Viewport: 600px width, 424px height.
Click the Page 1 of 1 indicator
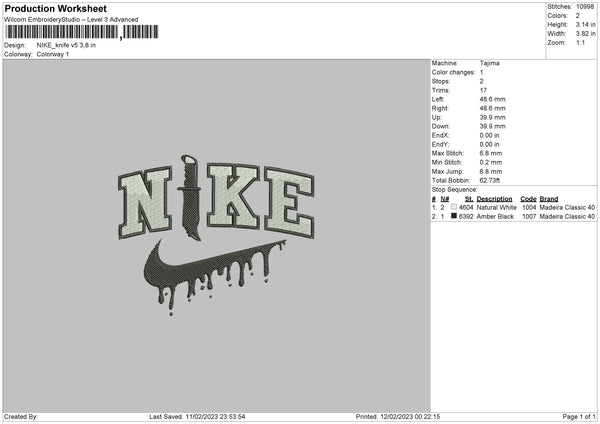tap(579, 417)
